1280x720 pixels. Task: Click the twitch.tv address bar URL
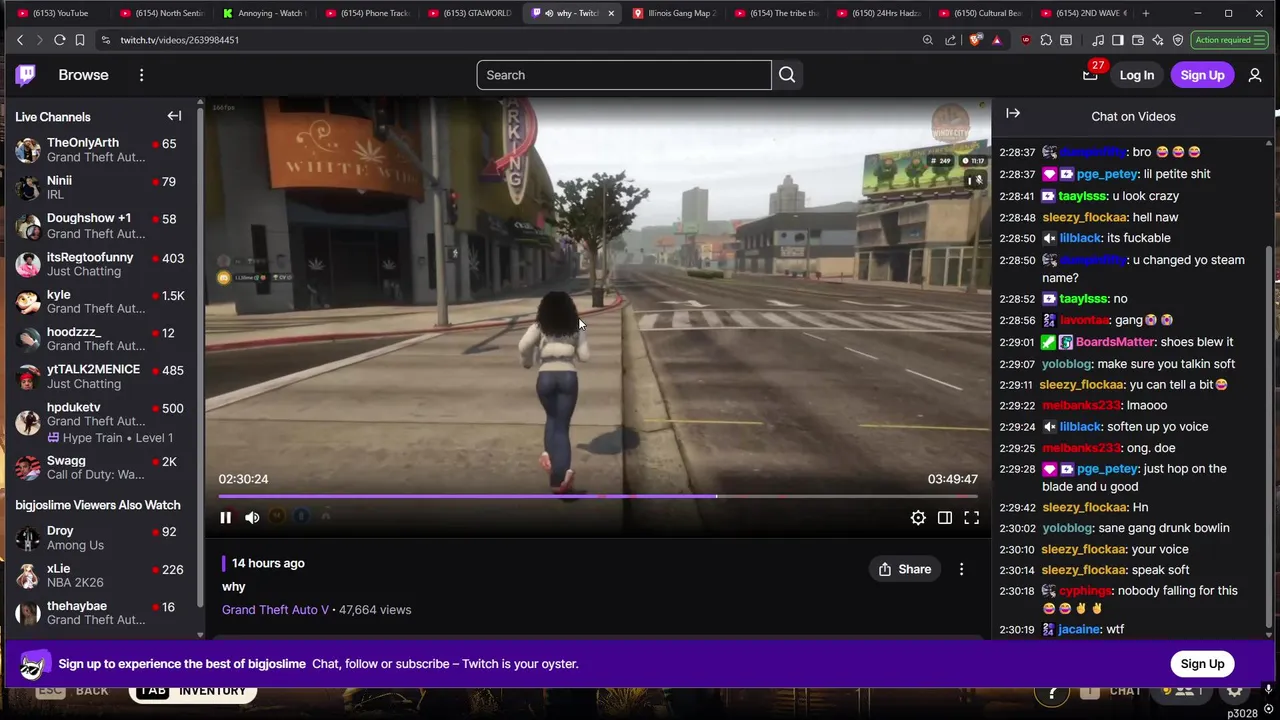point(179,40)
